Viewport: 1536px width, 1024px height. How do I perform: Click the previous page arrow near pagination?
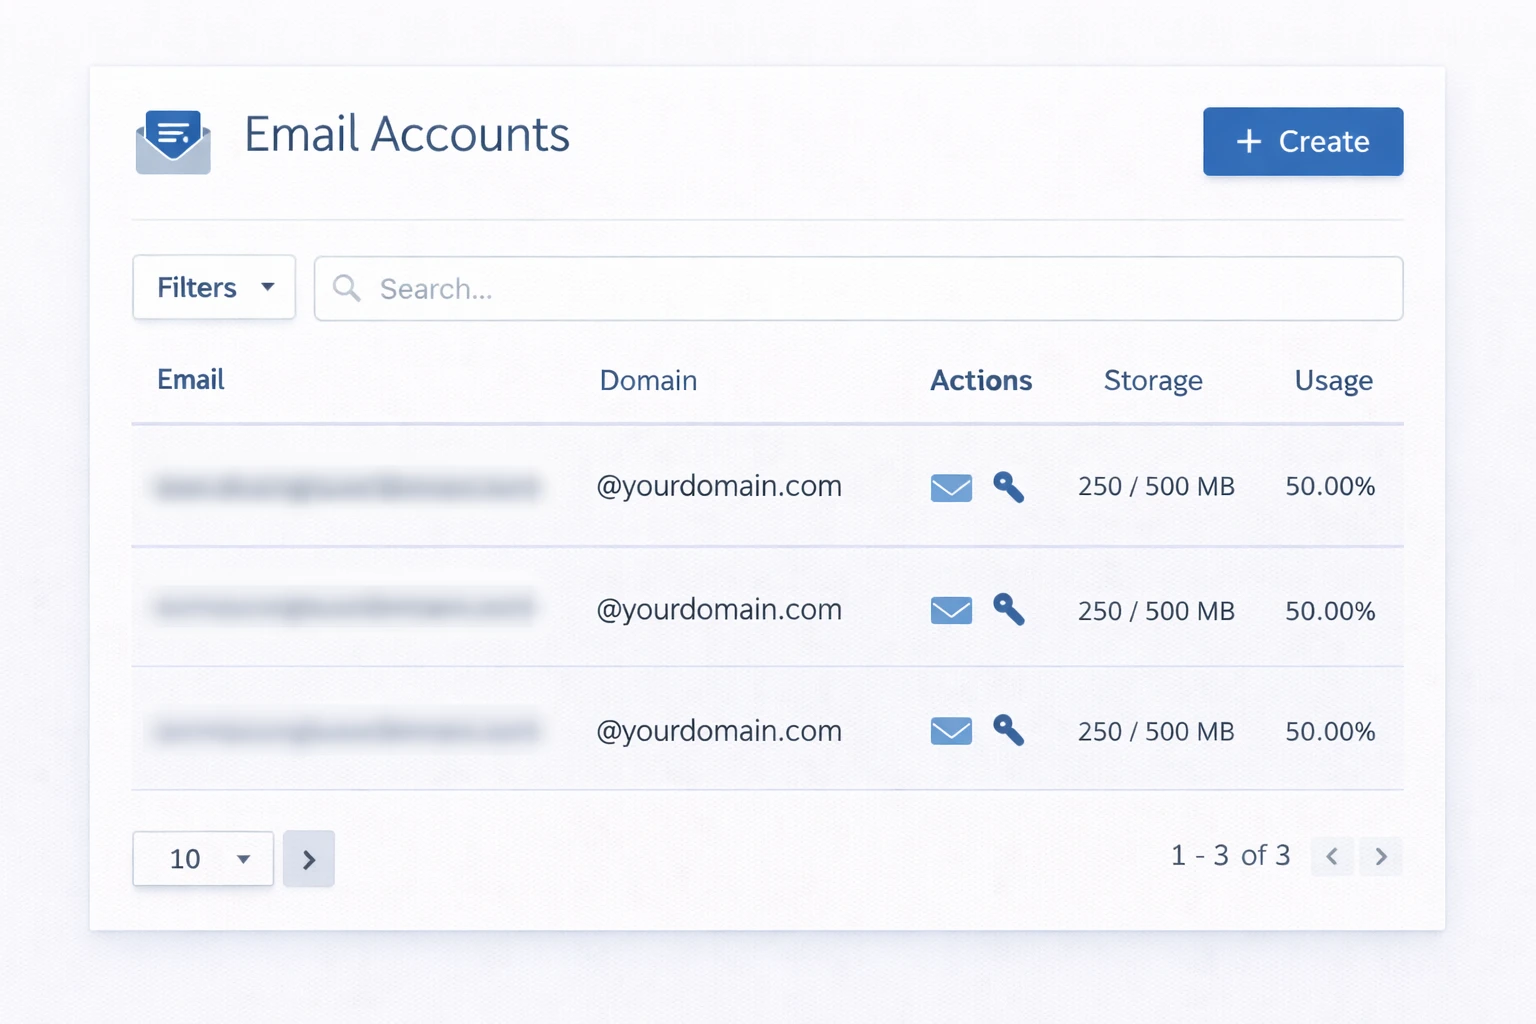pyautogui.click(x=1332, y=856)
